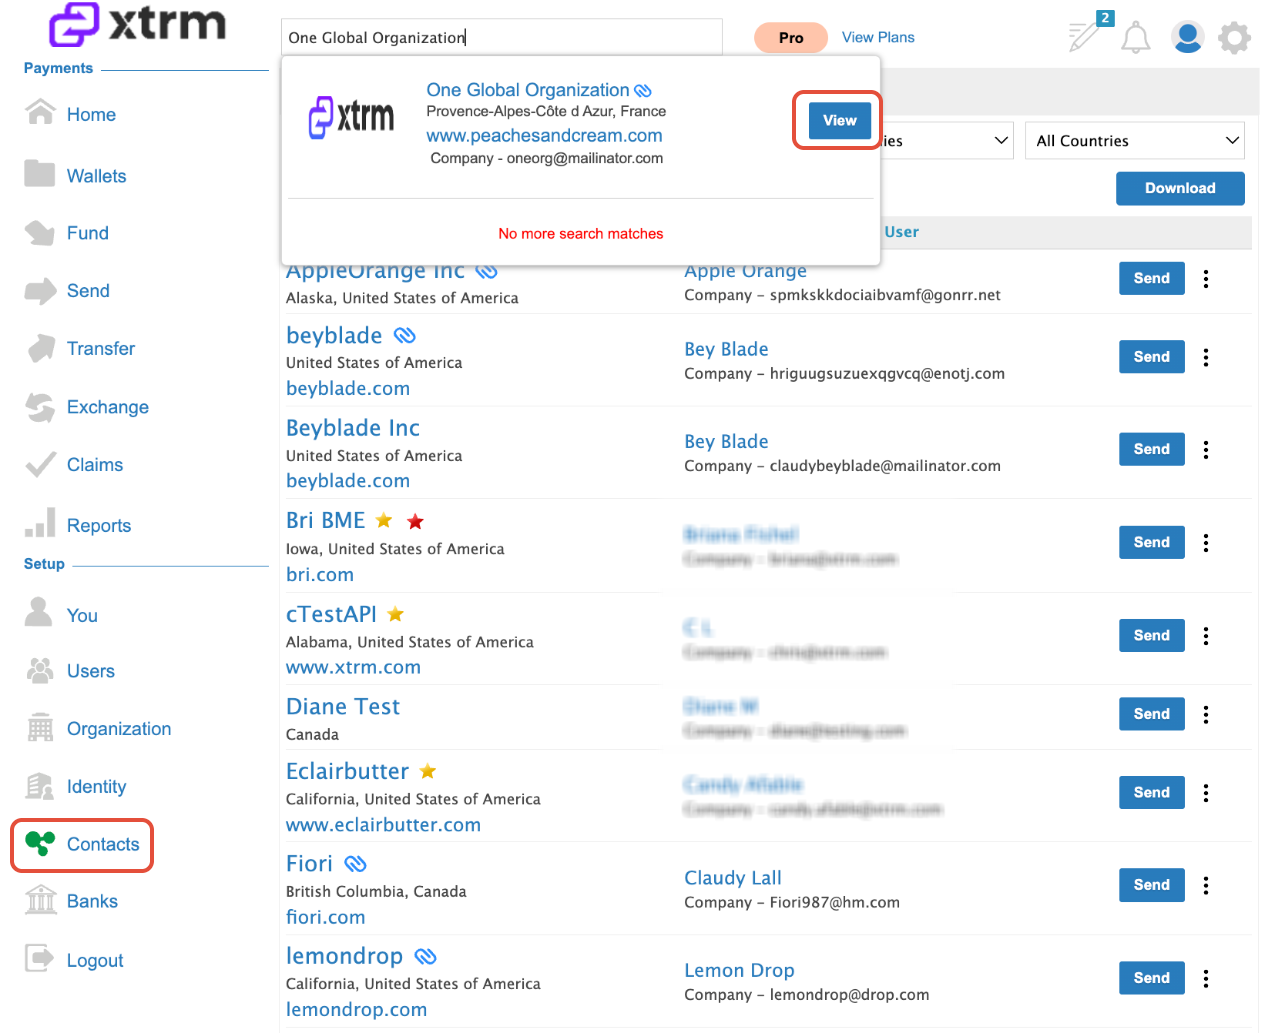Toggle the red star on Bri BME
This screenshot has width=1285, height=1033.
click(415, 521)
